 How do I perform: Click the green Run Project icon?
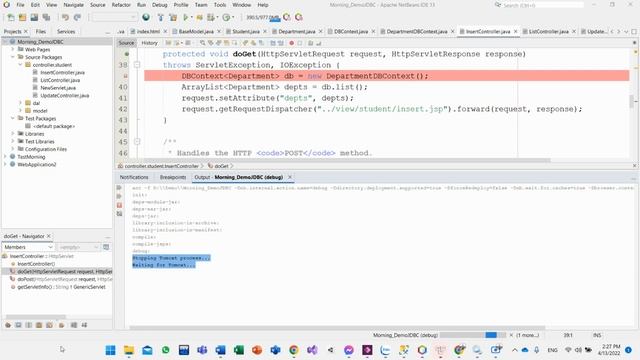point(186,18)
